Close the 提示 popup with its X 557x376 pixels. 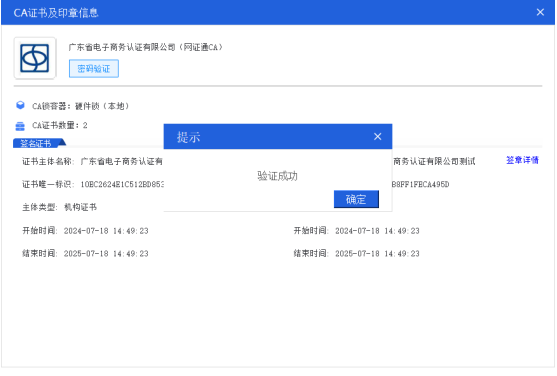click(x=378, y=136)
